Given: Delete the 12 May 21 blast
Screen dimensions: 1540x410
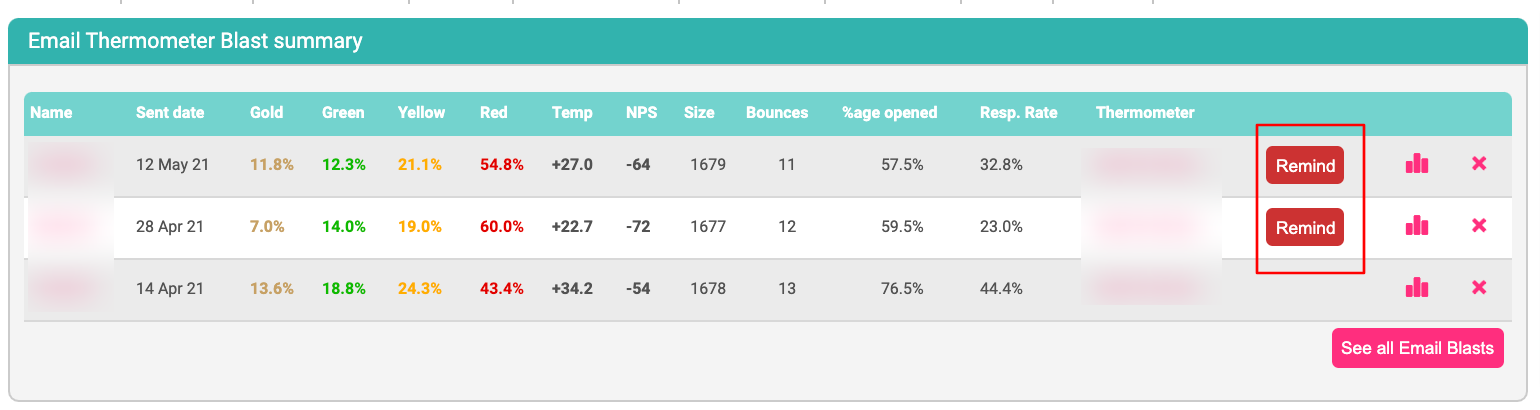Looking at the screenshot, I should click(1479, 164).
